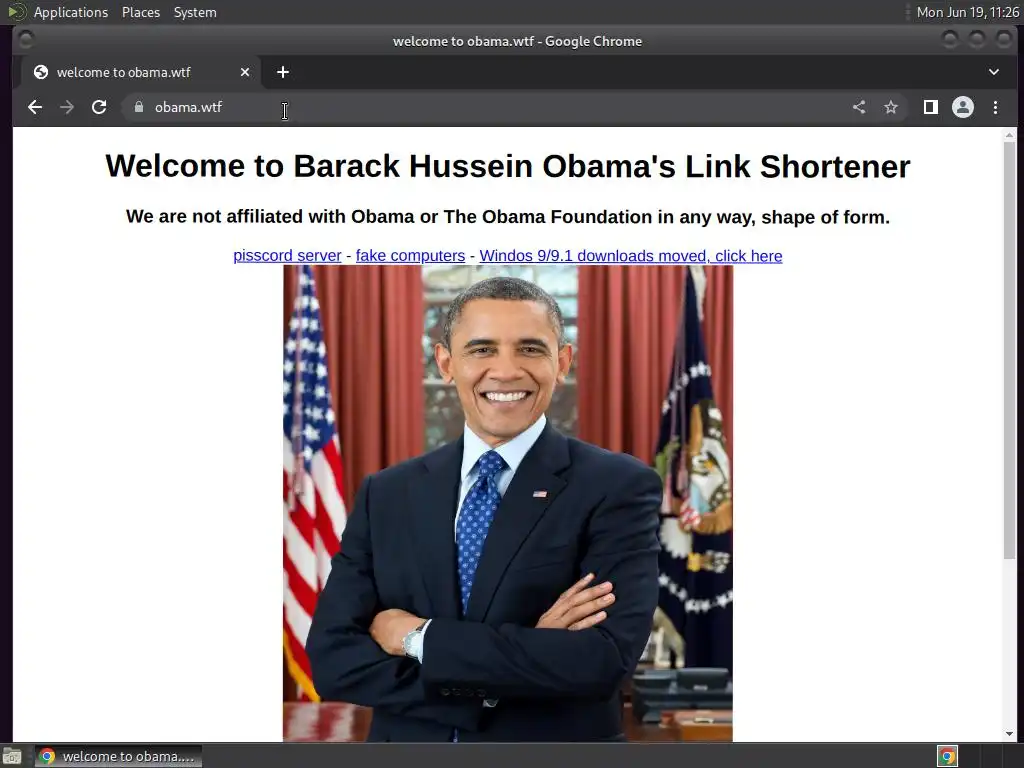Viewport: 1024px width, 768px height.
Task: Click the Applications menu logo icon
Action: tap(16, 12)
